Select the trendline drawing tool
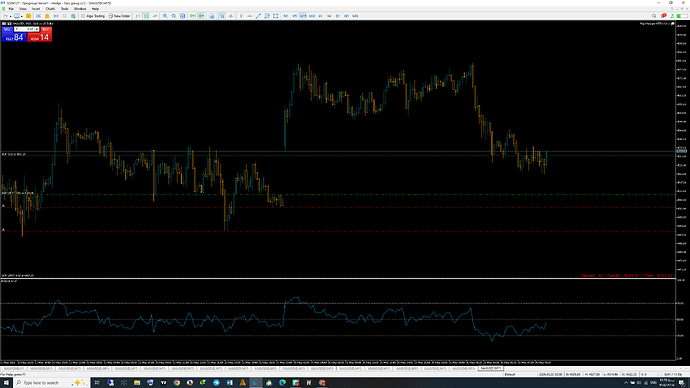Image resolution: width=690 pixels, height=388 pixels. click(258, 16)
